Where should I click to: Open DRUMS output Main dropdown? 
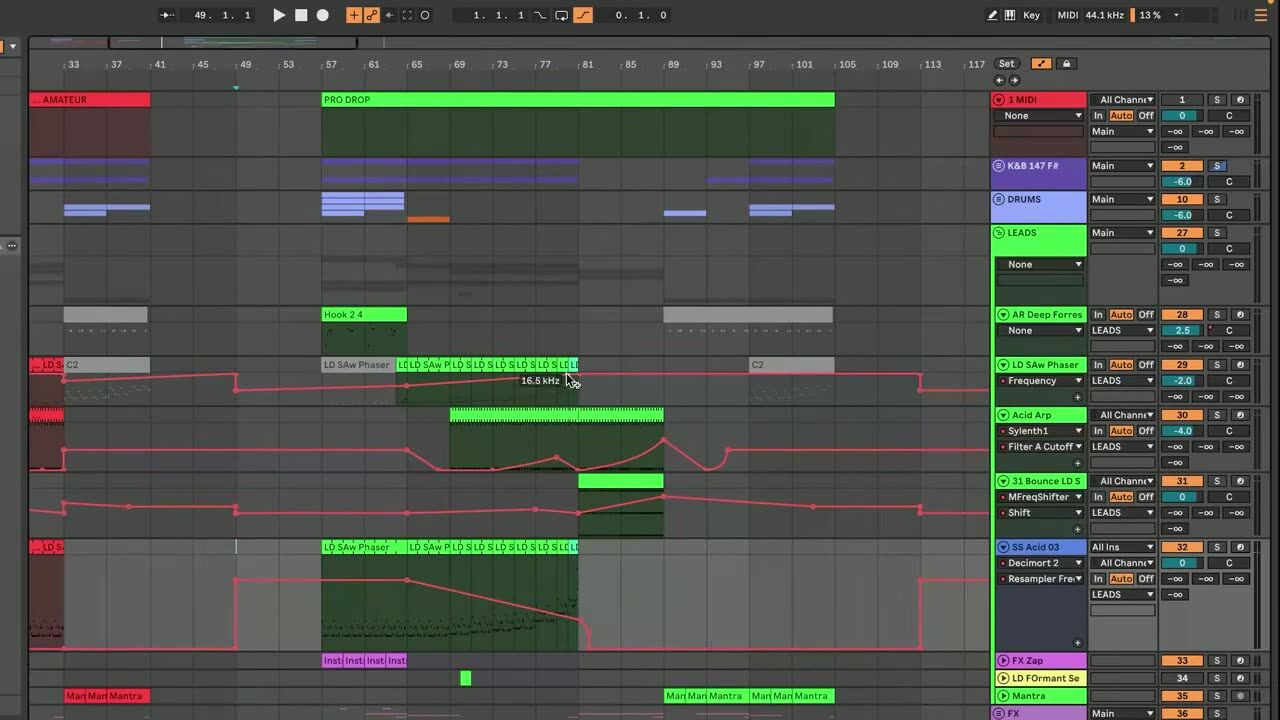1122,199
